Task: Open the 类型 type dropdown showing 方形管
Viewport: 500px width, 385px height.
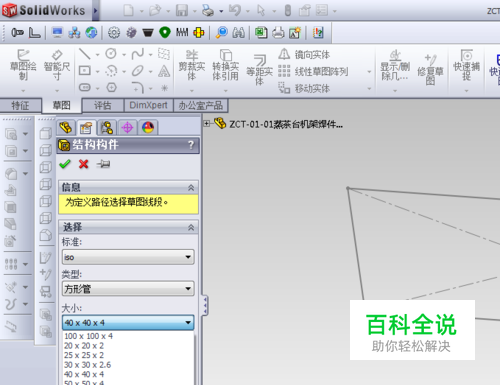Action: click(x=128, y=288)
